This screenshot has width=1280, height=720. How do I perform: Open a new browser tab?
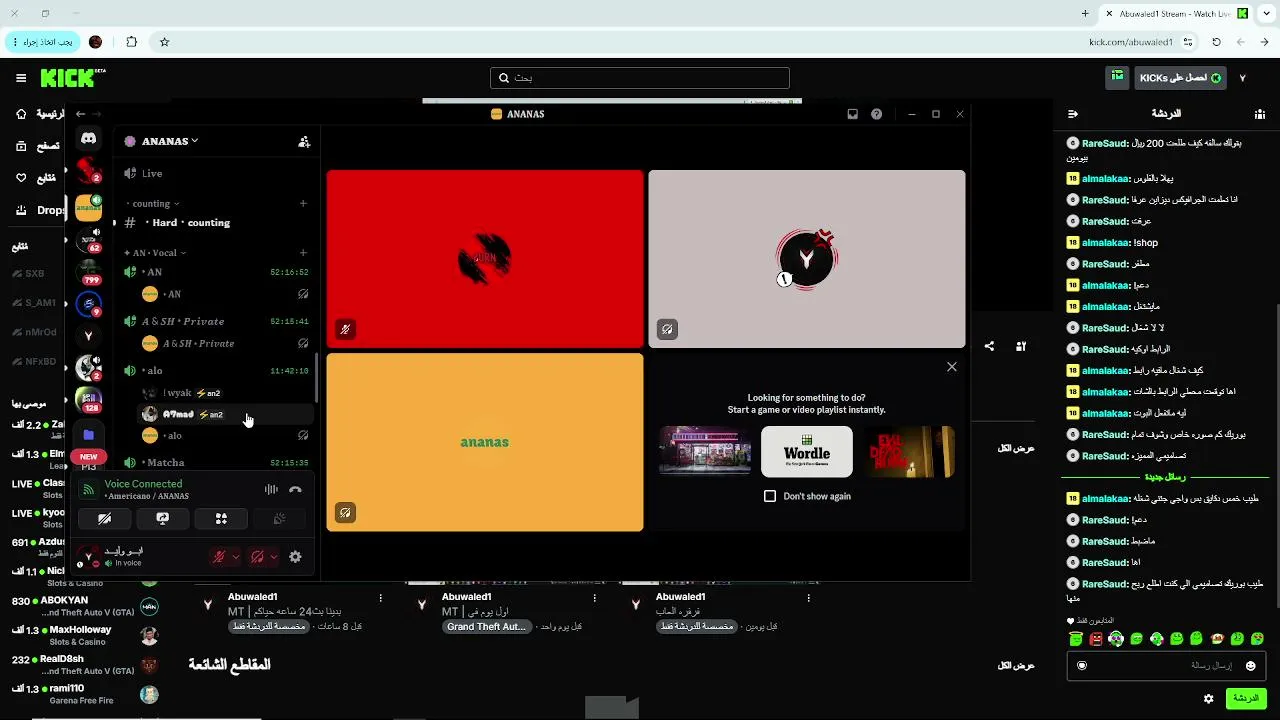tap(1085, 14)
